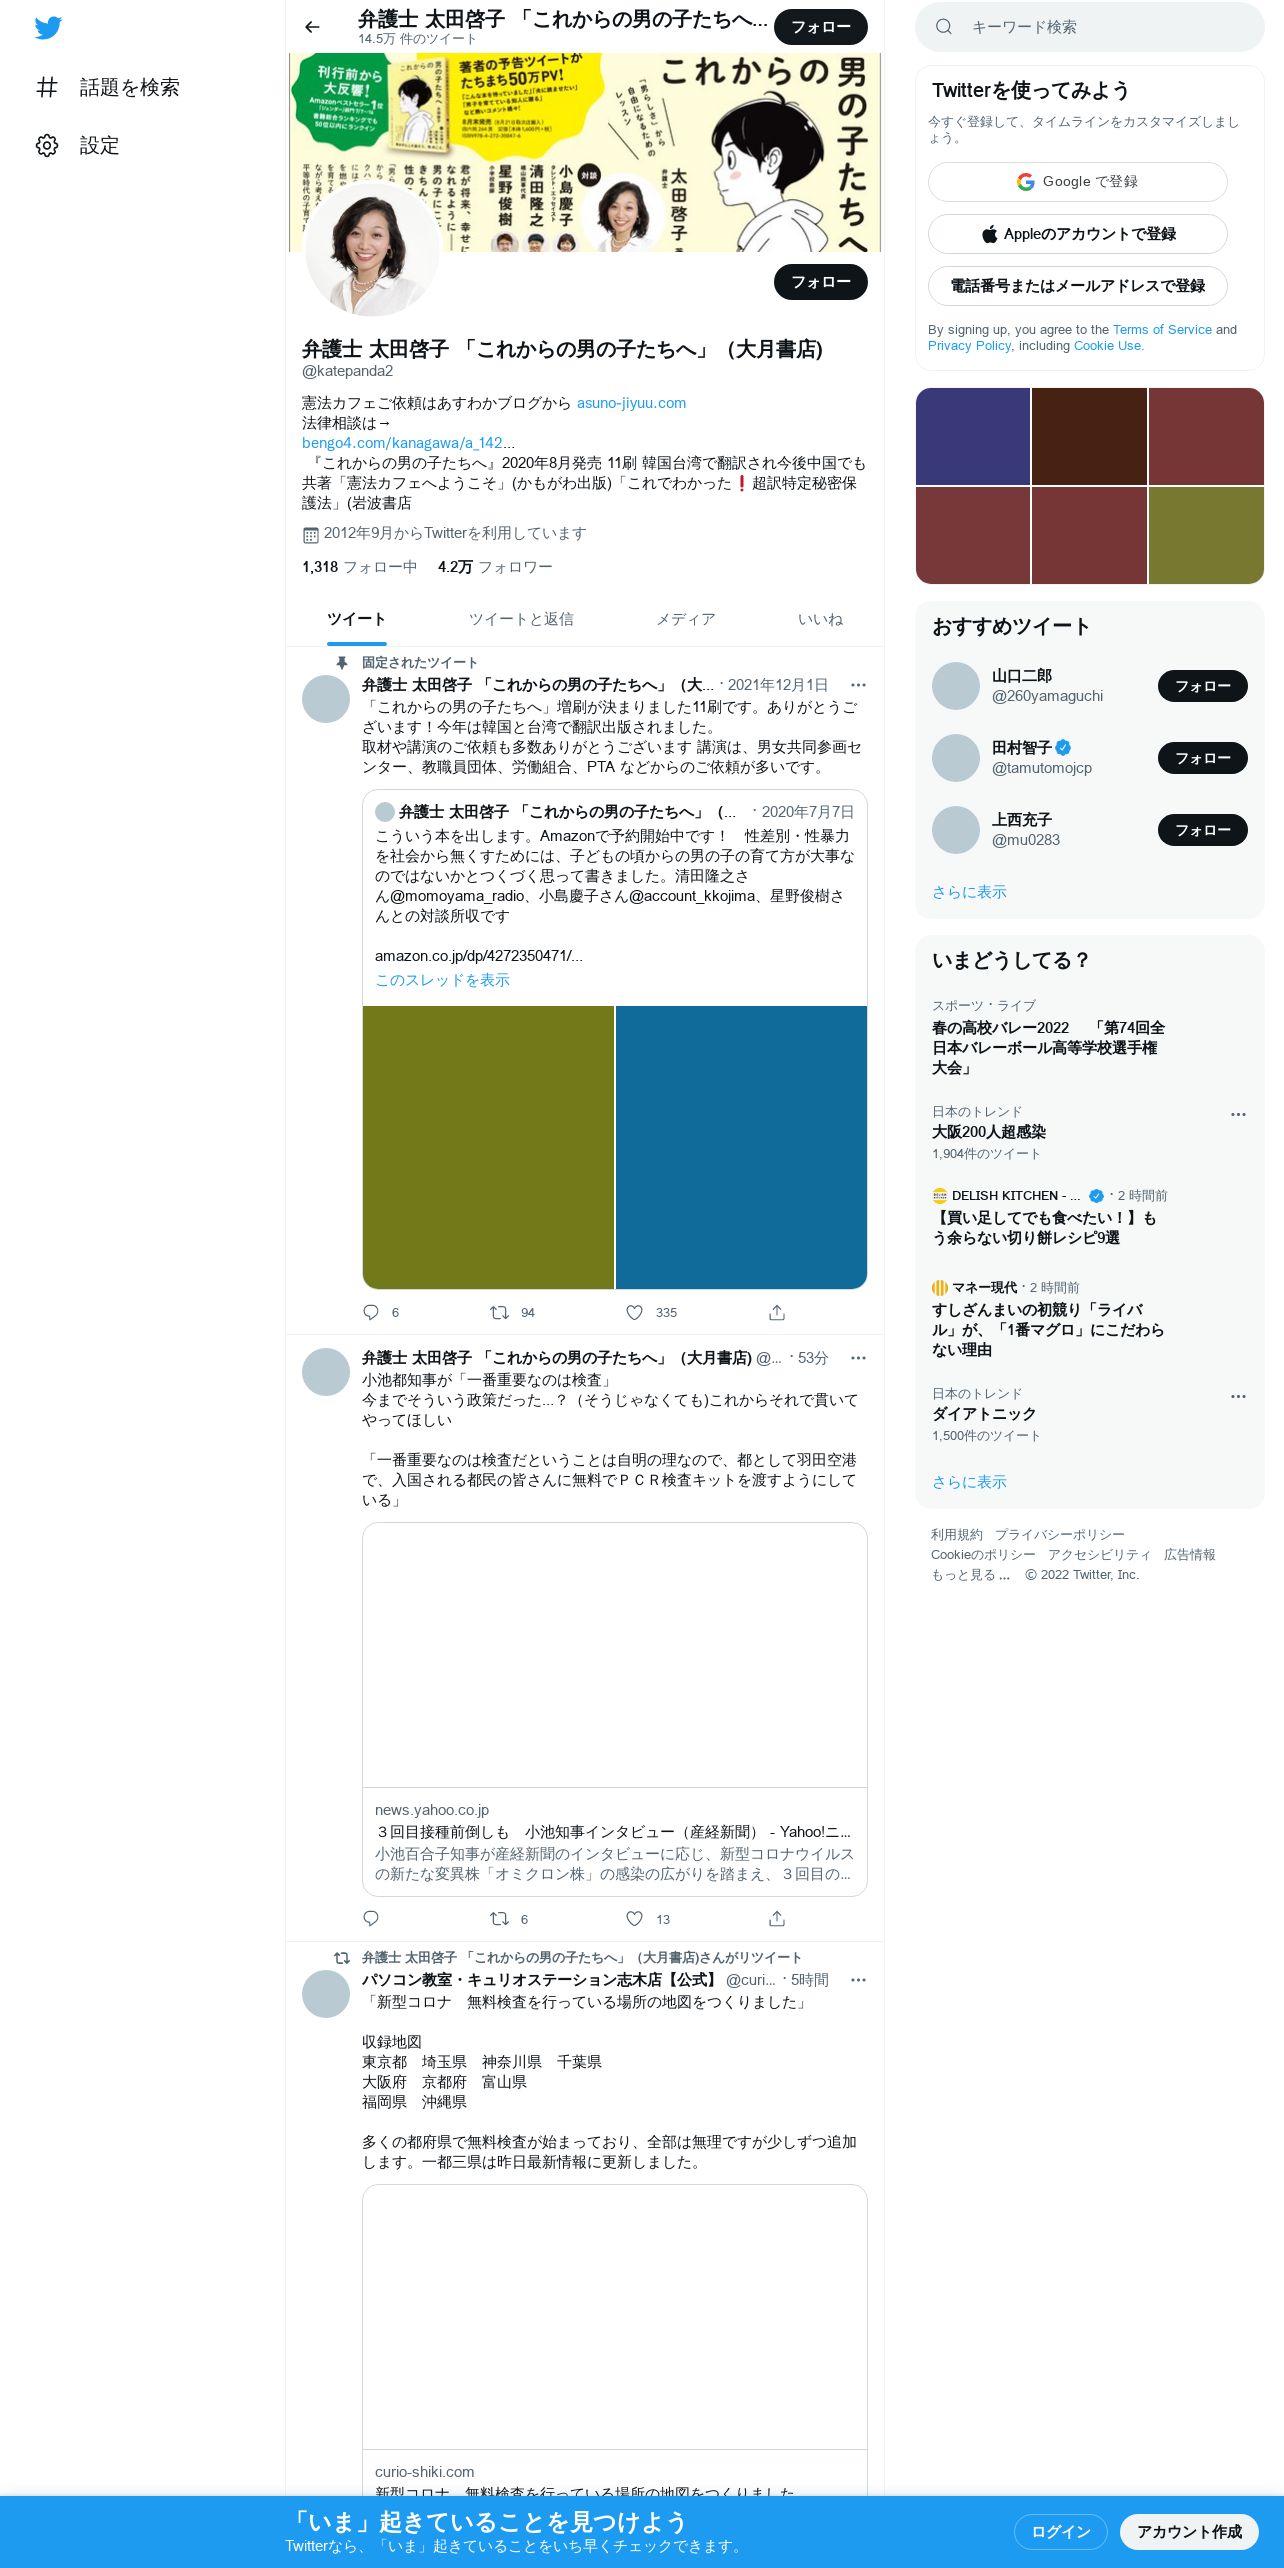Open news.yahoo.co.jp link card
Image resolution: width=1284 pixels, height=2568 pixels.
[614, 1709]
